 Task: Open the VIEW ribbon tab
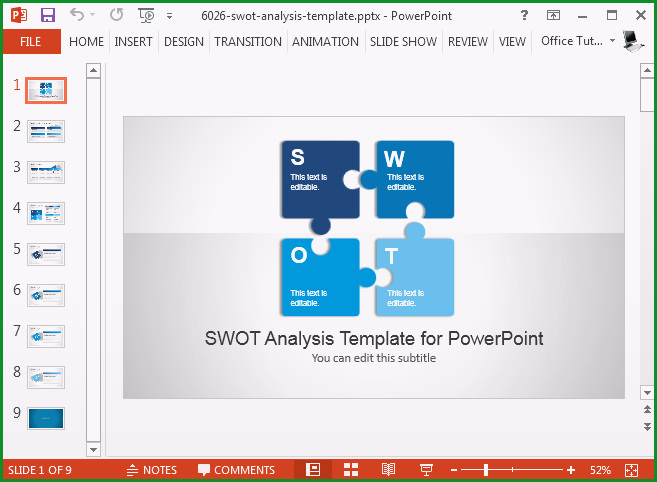[x=512, y=41]
